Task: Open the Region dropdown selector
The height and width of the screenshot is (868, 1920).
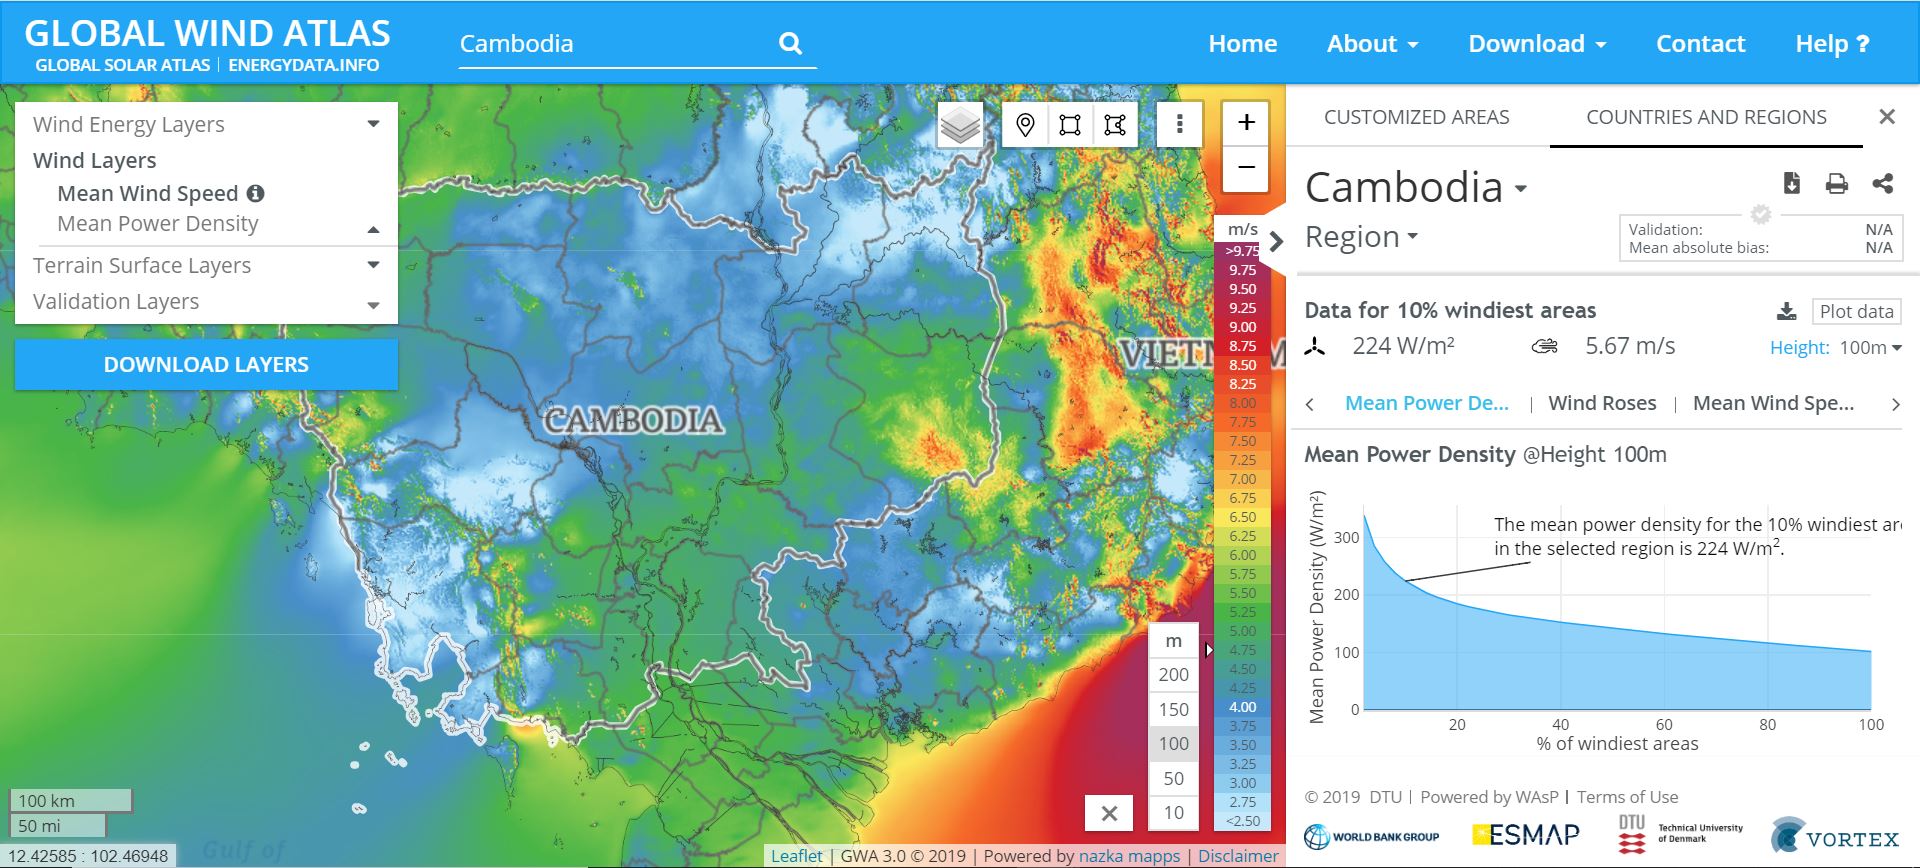Action: pos(1361,237)
